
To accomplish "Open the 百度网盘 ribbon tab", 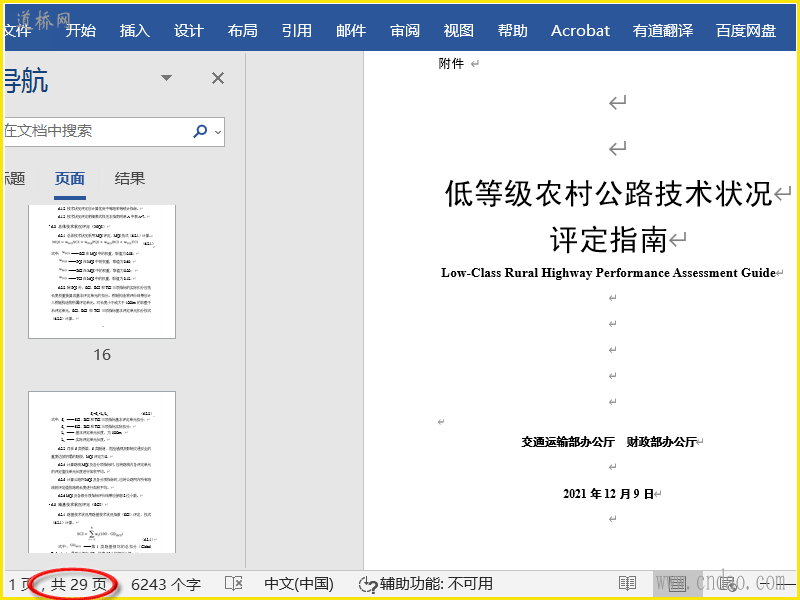I will tap(746, 31).
